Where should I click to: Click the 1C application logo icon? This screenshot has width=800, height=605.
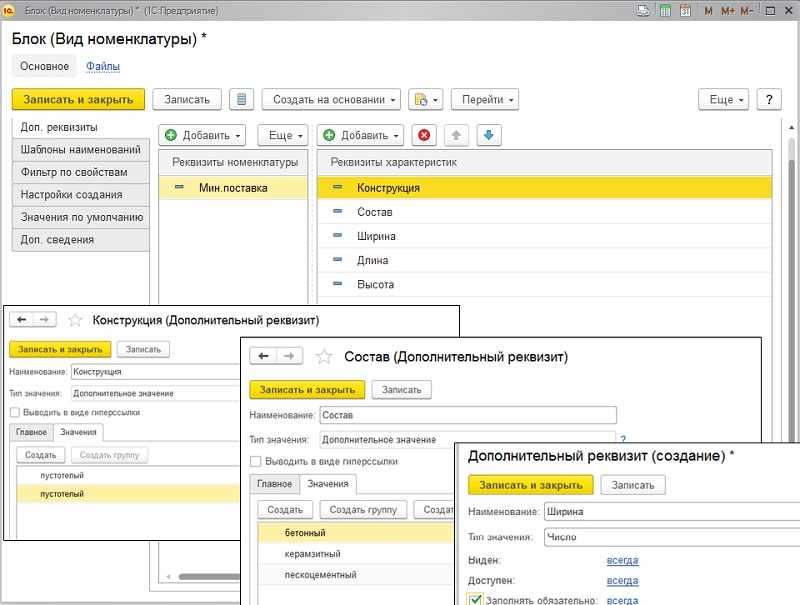(9, 10)
